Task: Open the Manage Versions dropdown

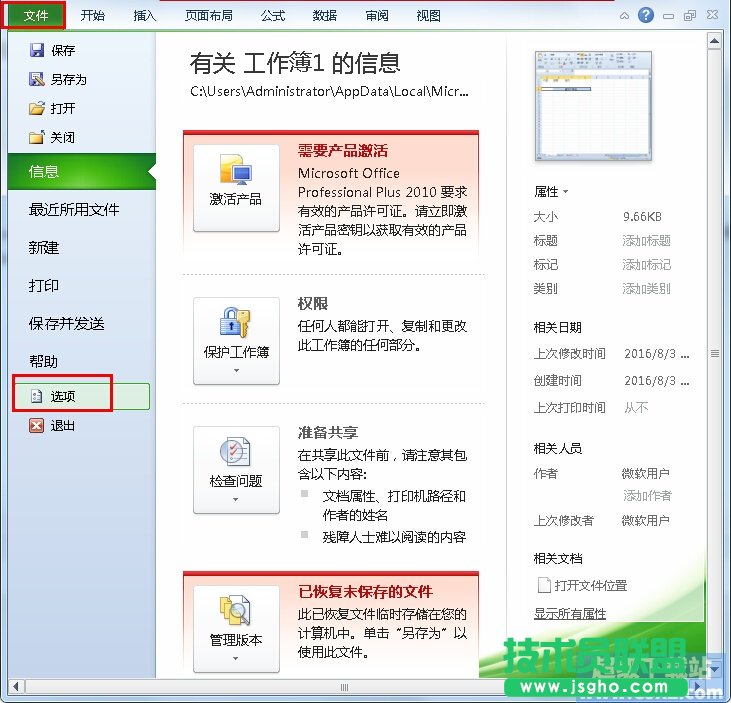Action: pos(236,627)
